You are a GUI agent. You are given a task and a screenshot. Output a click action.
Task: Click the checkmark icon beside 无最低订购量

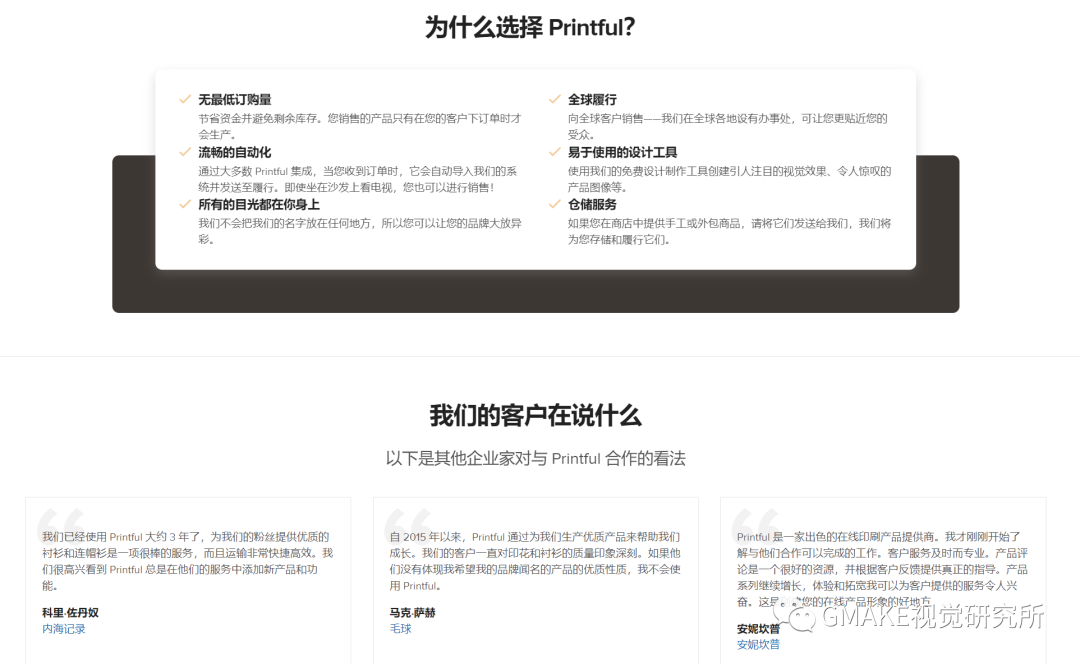(x=185, y=99)
